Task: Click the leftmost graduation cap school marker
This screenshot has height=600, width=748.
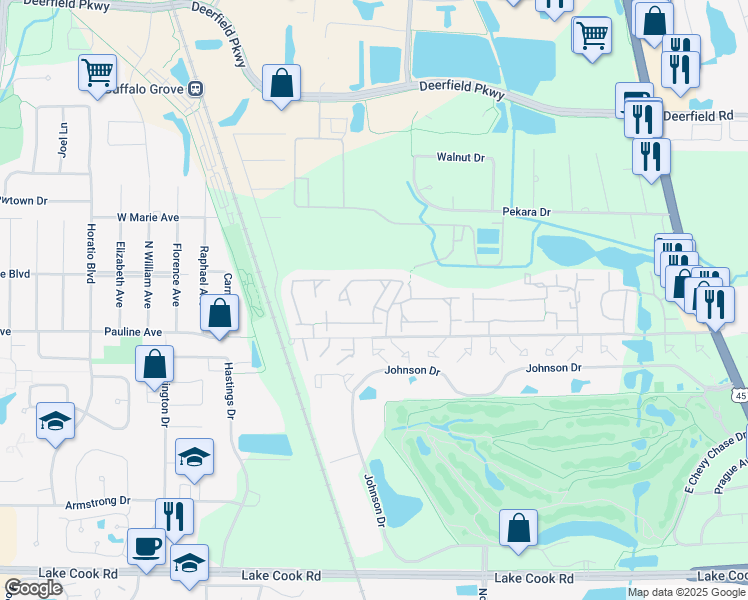Action: (56, 421)
